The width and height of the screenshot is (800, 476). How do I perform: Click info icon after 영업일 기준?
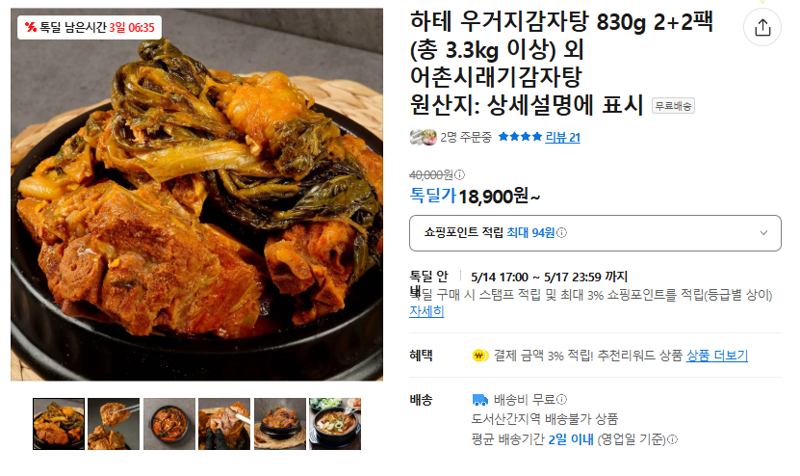click(x=672, y=439)
